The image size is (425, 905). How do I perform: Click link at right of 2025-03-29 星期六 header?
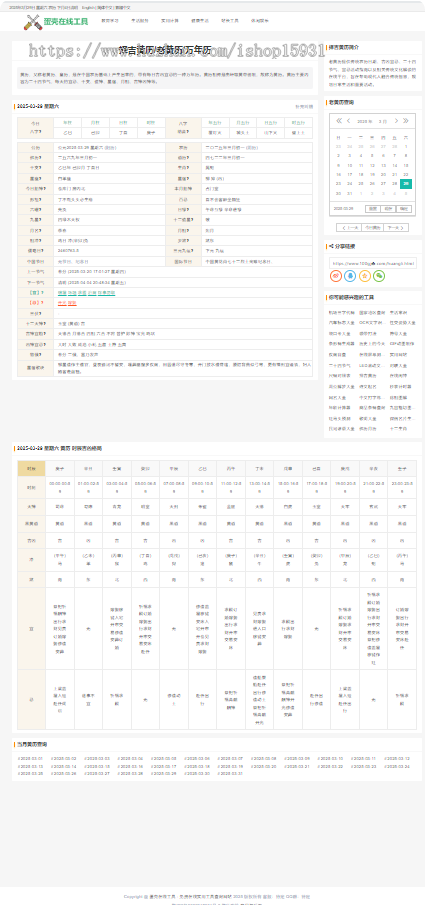(304, 107)
